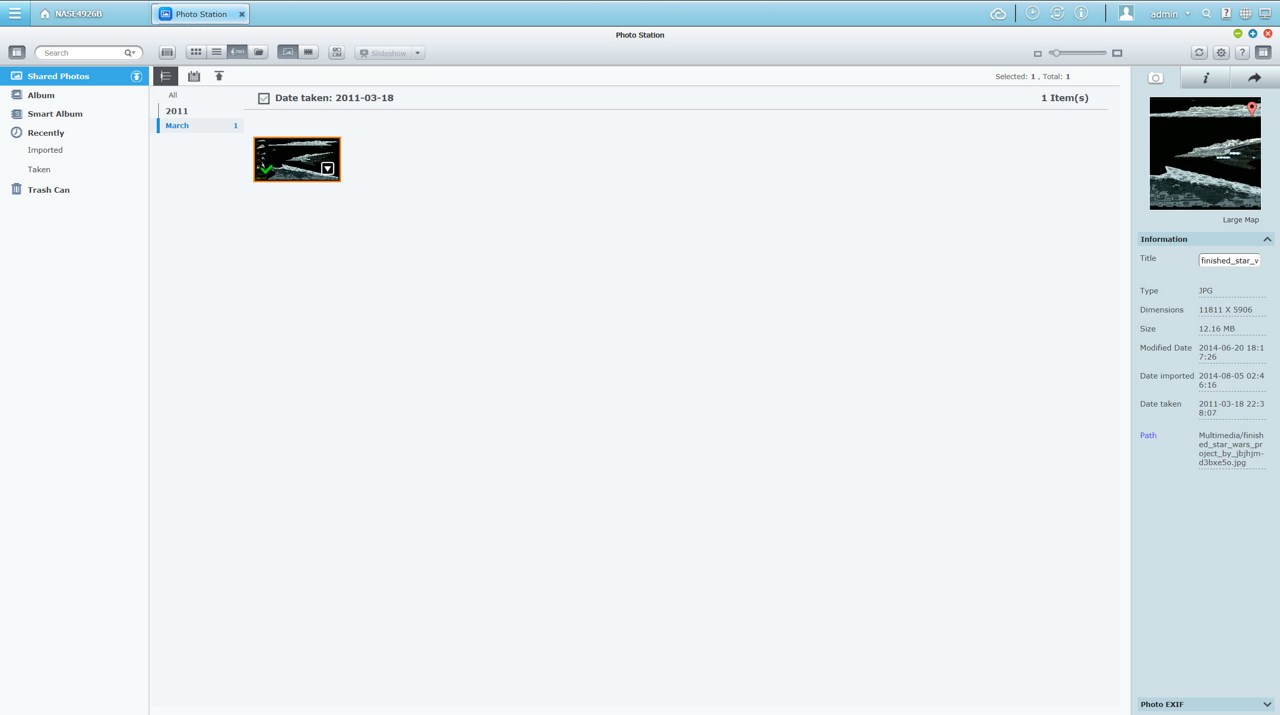Open the search options dropdown arrow
This screenshot has width=1280, height=715.
[130, 52]
